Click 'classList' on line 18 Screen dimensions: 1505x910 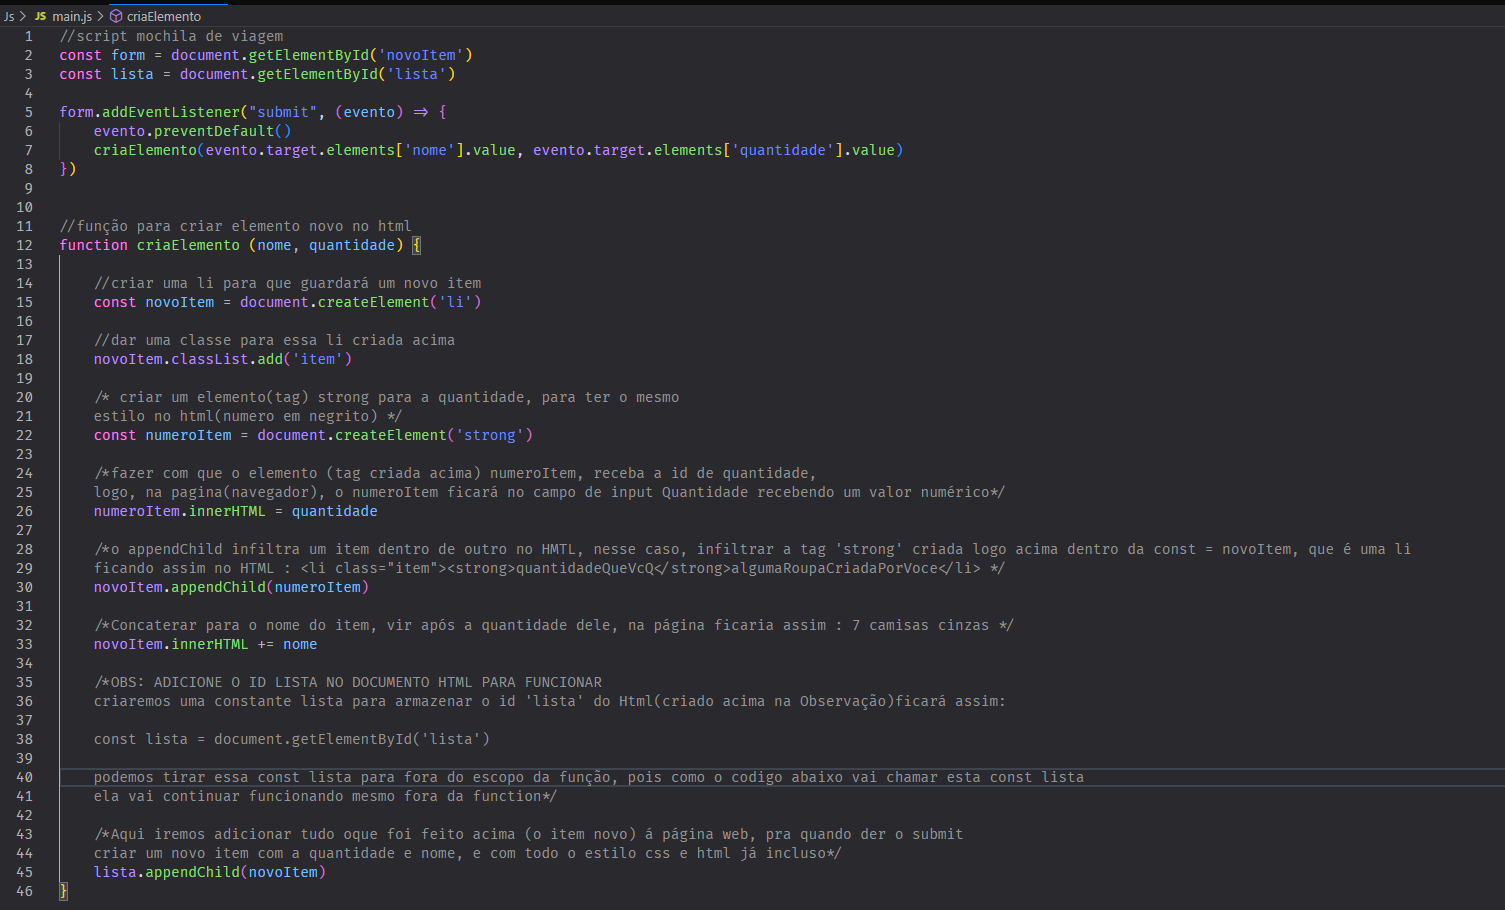coord(210,359)
